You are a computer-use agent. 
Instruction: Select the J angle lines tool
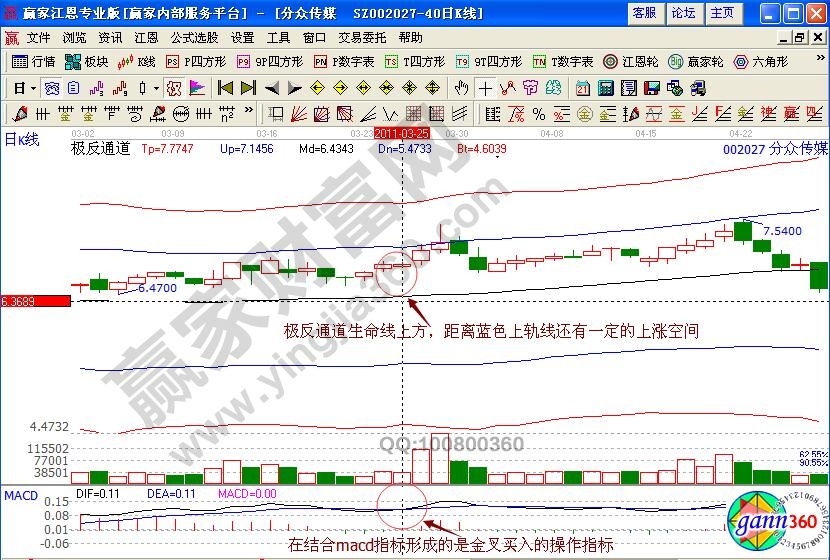click(x=700, y=114)
